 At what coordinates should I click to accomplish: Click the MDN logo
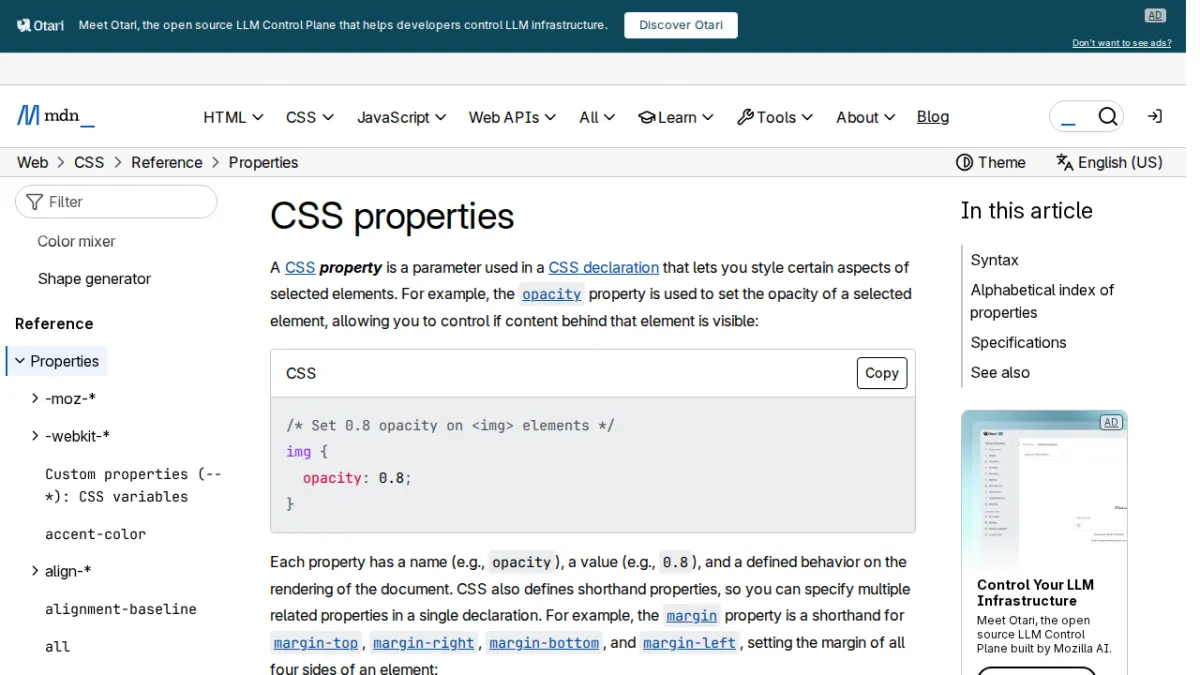coord(56,116)
